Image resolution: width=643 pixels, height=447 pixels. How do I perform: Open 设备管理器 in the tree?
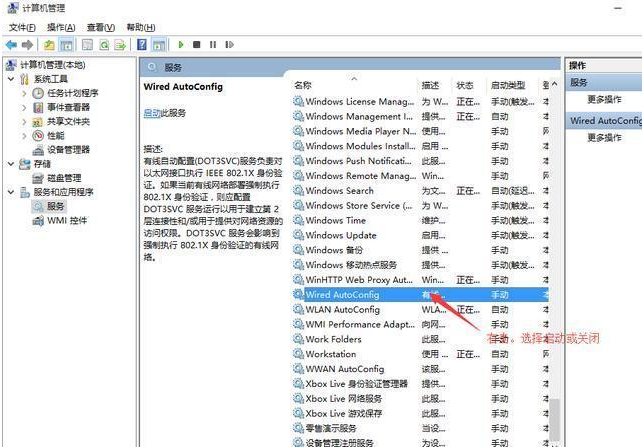[x=68, y=150]
